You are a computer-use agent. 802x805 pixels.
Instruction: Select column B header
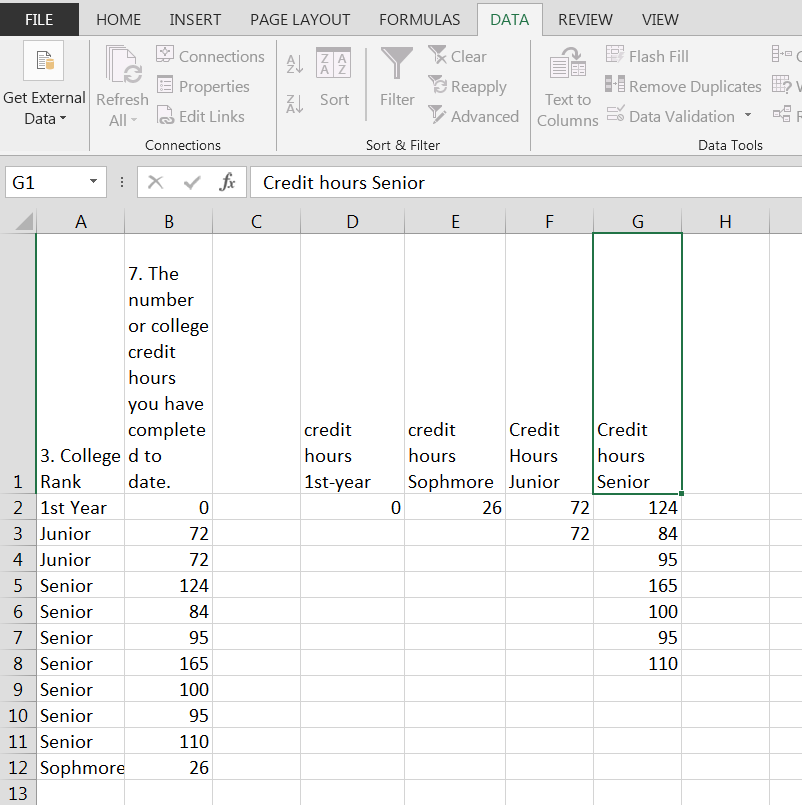pyautogui.click(x=168, y=222)
